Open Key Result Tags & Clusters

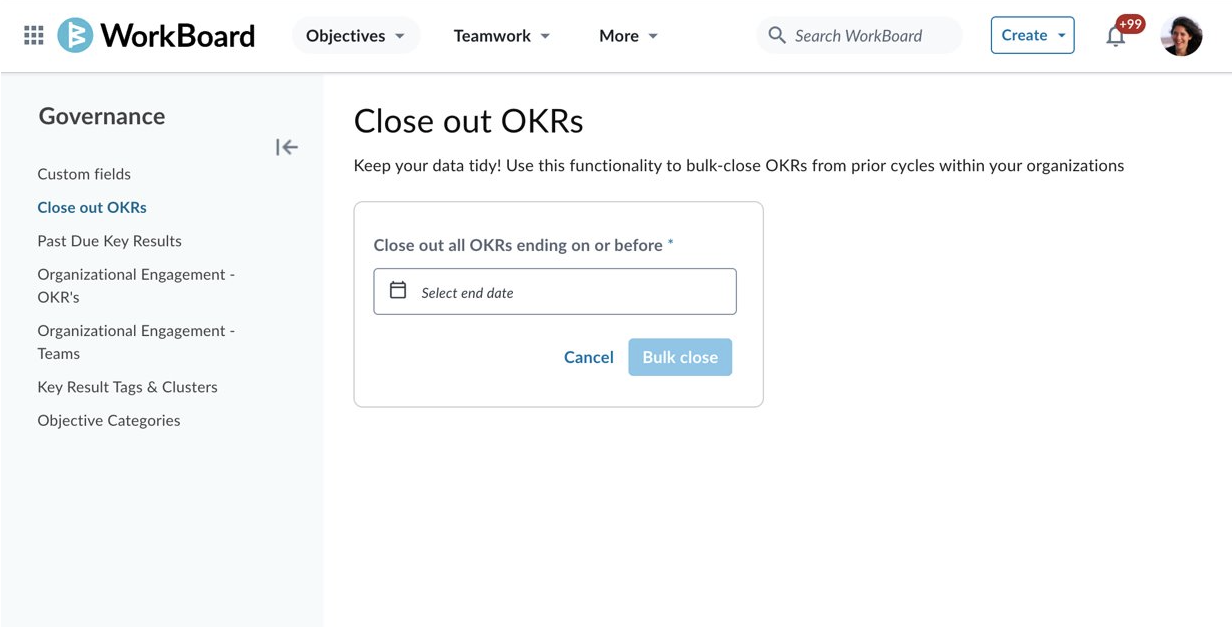click(127, 387)
